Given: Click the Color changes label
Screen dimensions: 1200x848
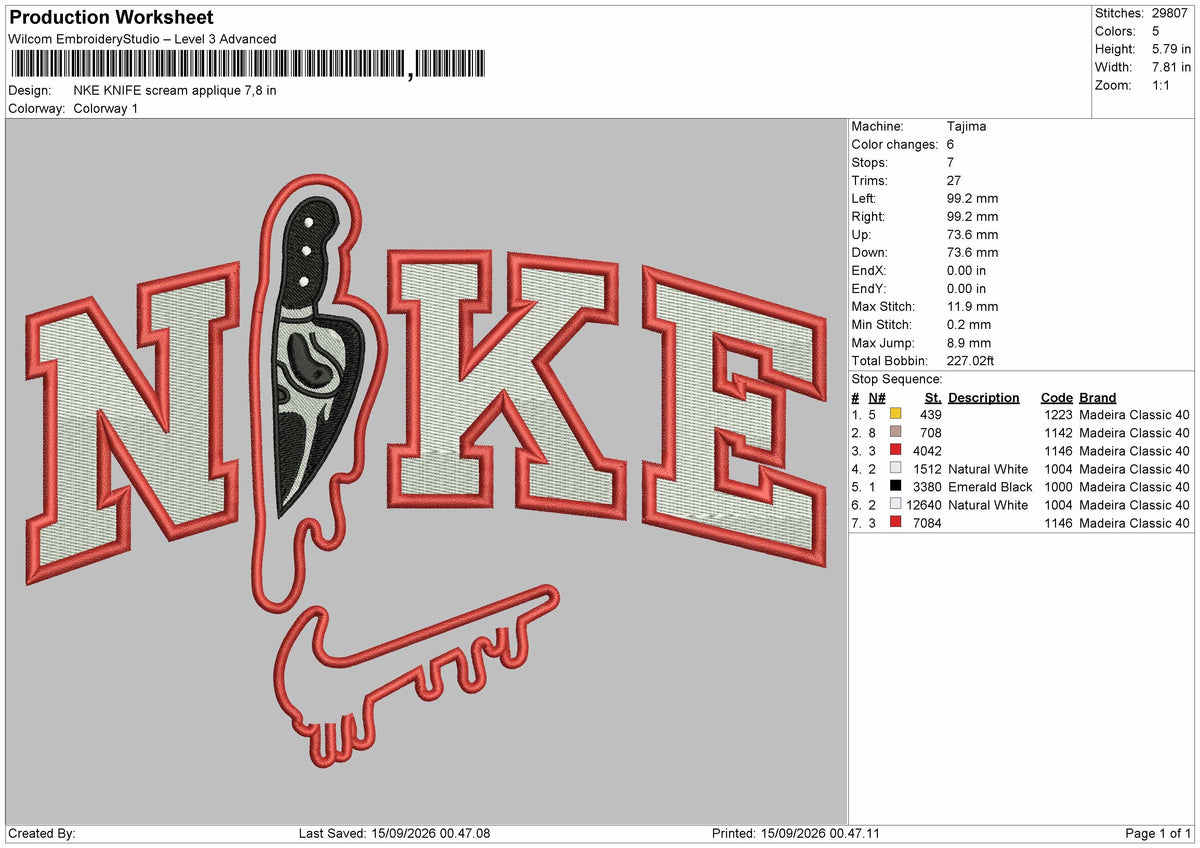Looking at the screenshot, I should pos(895,144).
